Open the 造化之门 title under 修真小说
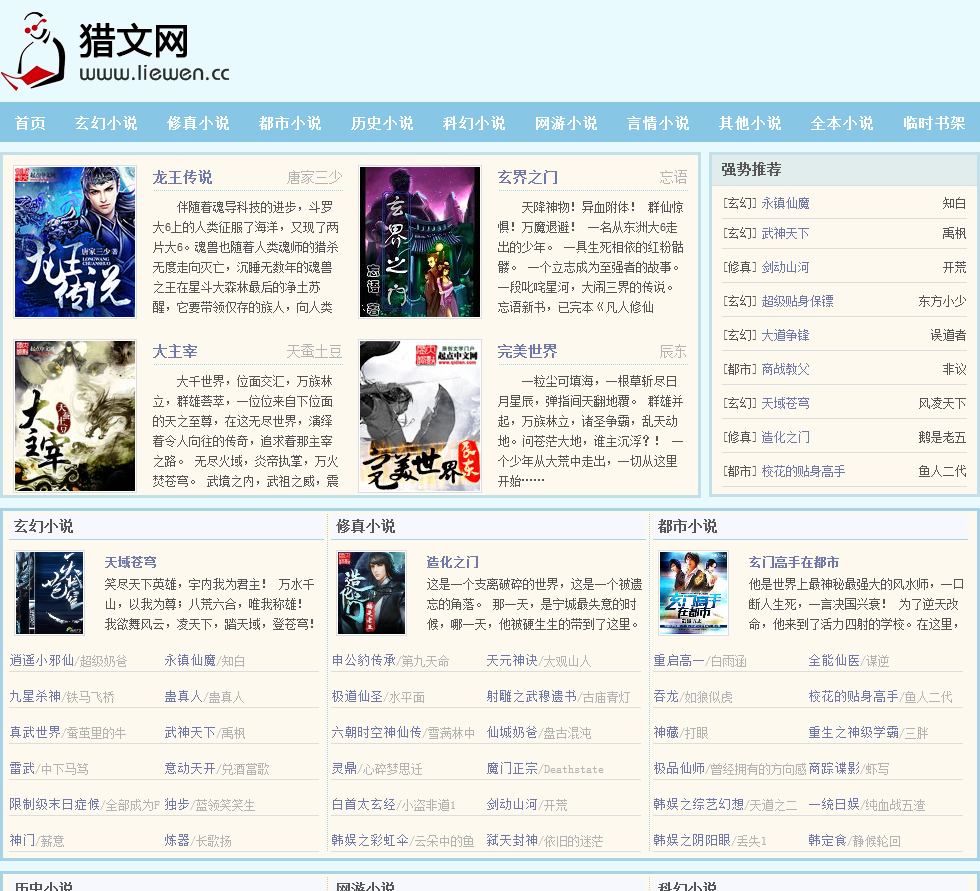Screen dimensions: 980x891 [x=452, y=562]
